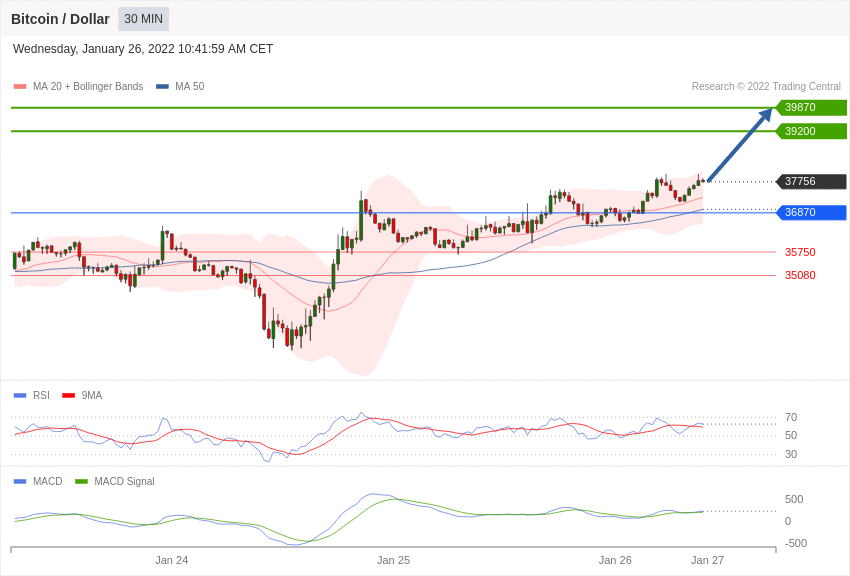This screenshot has width=850, height=576.
Task: Click the Bitcoin / Dollar chart title
Action: tap(60, 19)
